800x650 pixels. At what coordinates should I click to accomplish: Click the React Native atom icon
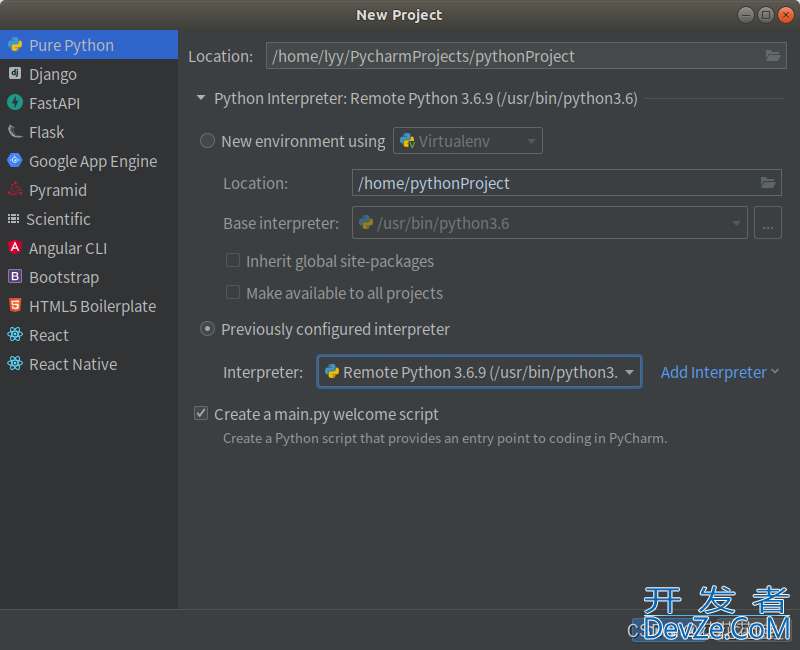[15, 364]
